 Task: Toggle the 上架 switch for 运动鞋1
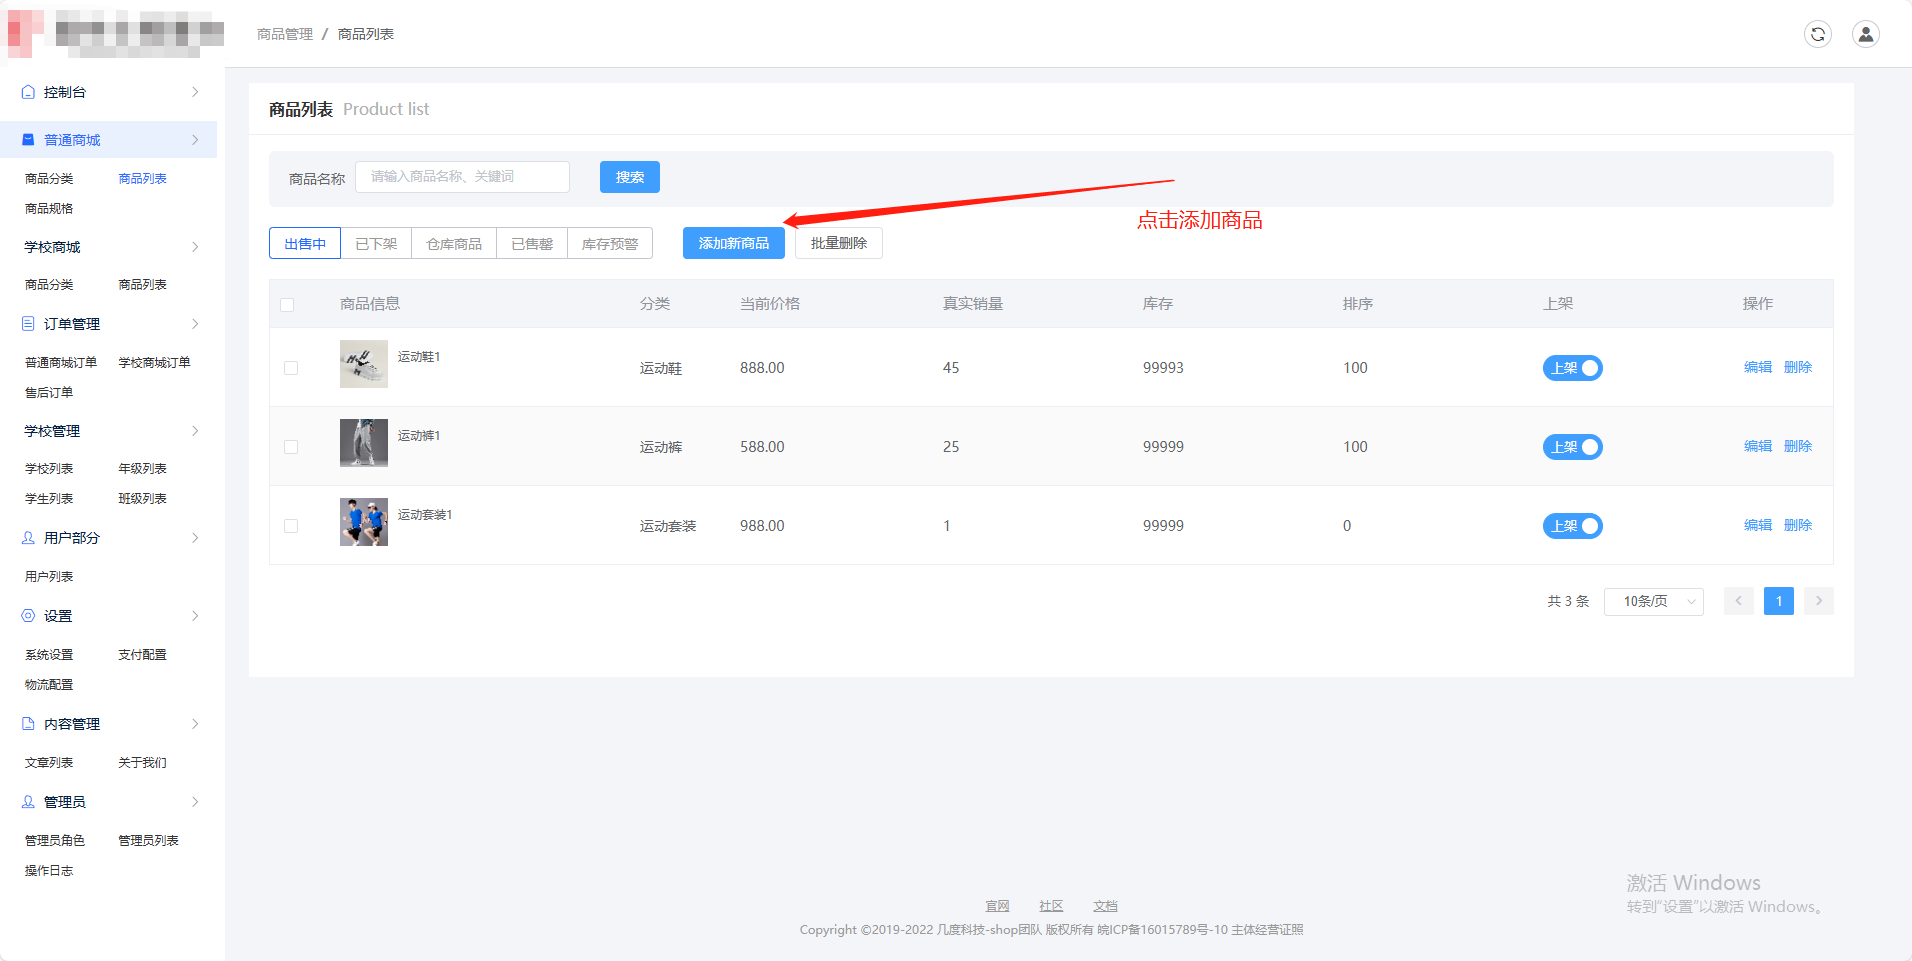(x=1572, y=368)
